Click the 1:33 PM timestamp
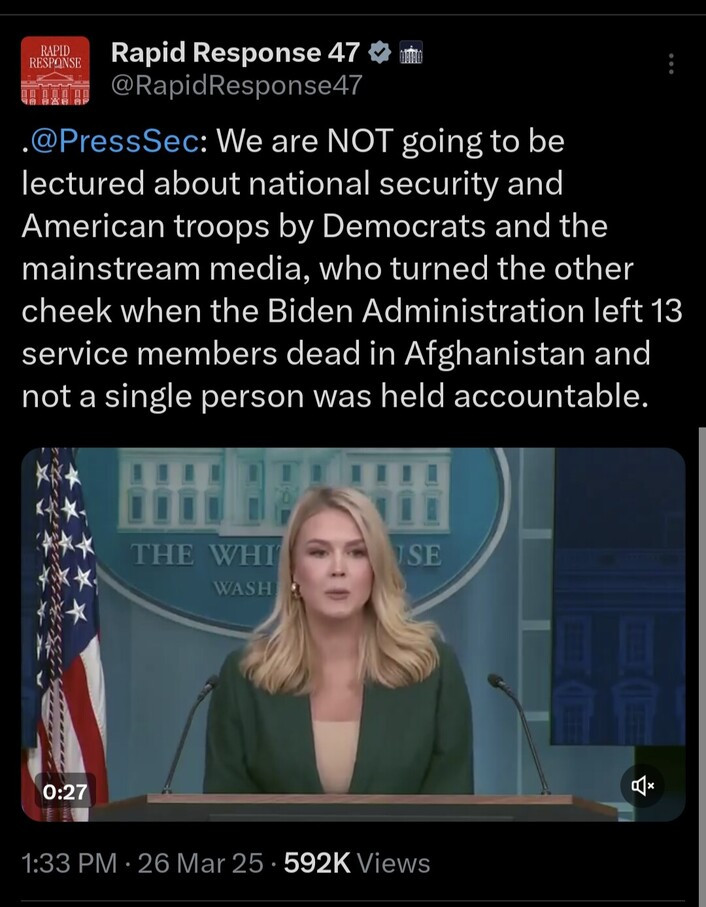The image size is (706, 907). 68,863
